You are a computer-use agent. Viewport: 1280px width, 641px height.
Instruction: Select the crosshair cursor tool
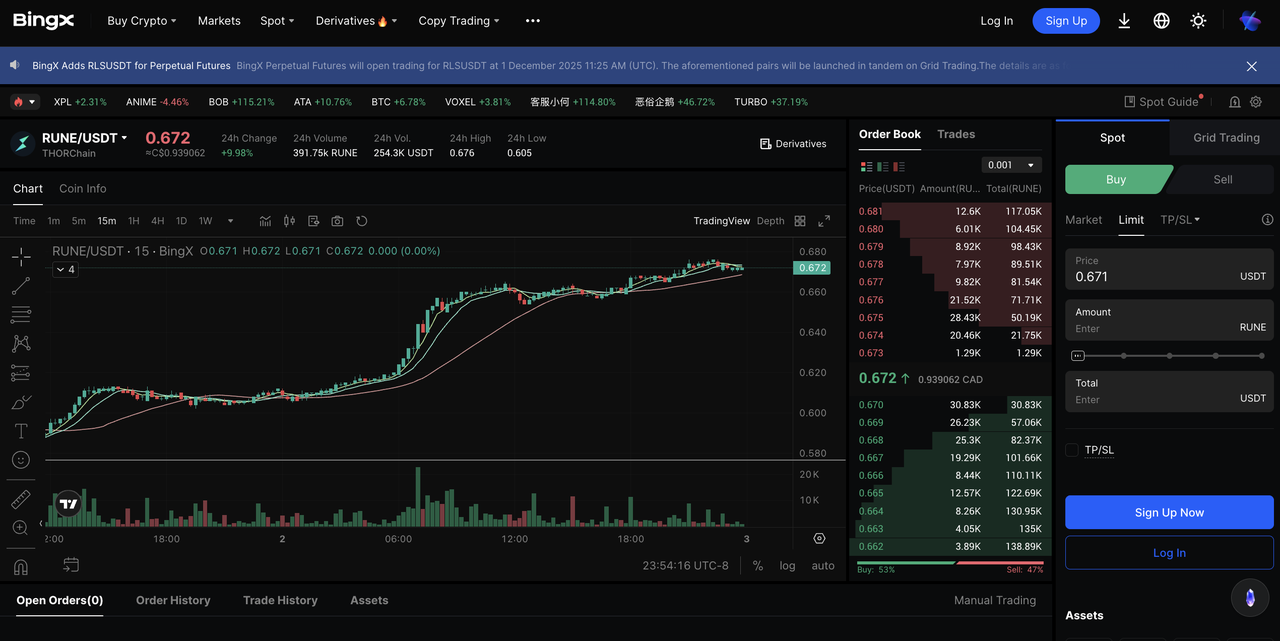coord(21,257)
